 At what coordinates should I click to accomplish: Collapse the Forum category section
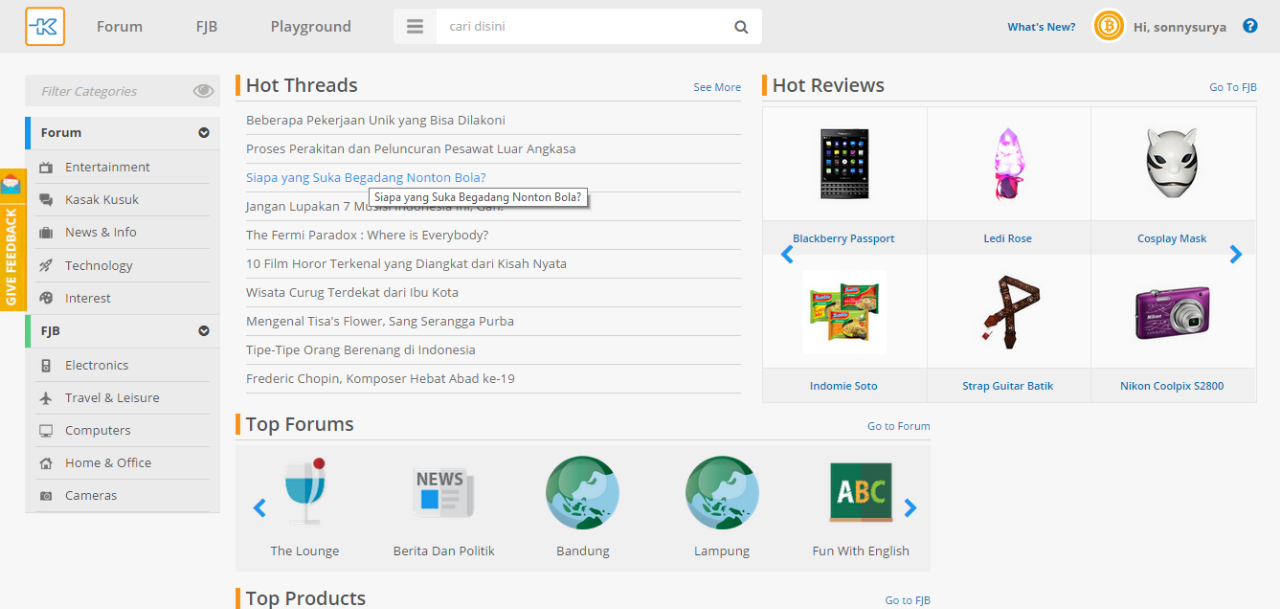[204, 133]
